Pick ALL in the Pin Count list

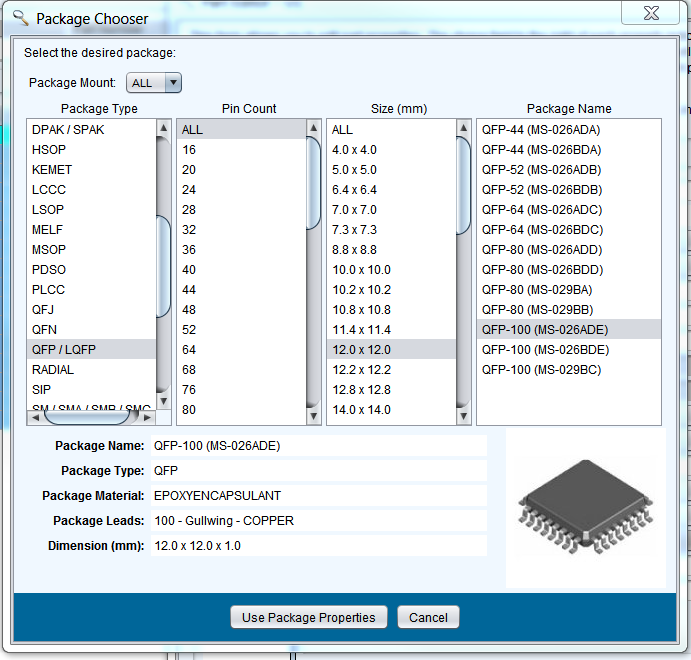[192, 129]
